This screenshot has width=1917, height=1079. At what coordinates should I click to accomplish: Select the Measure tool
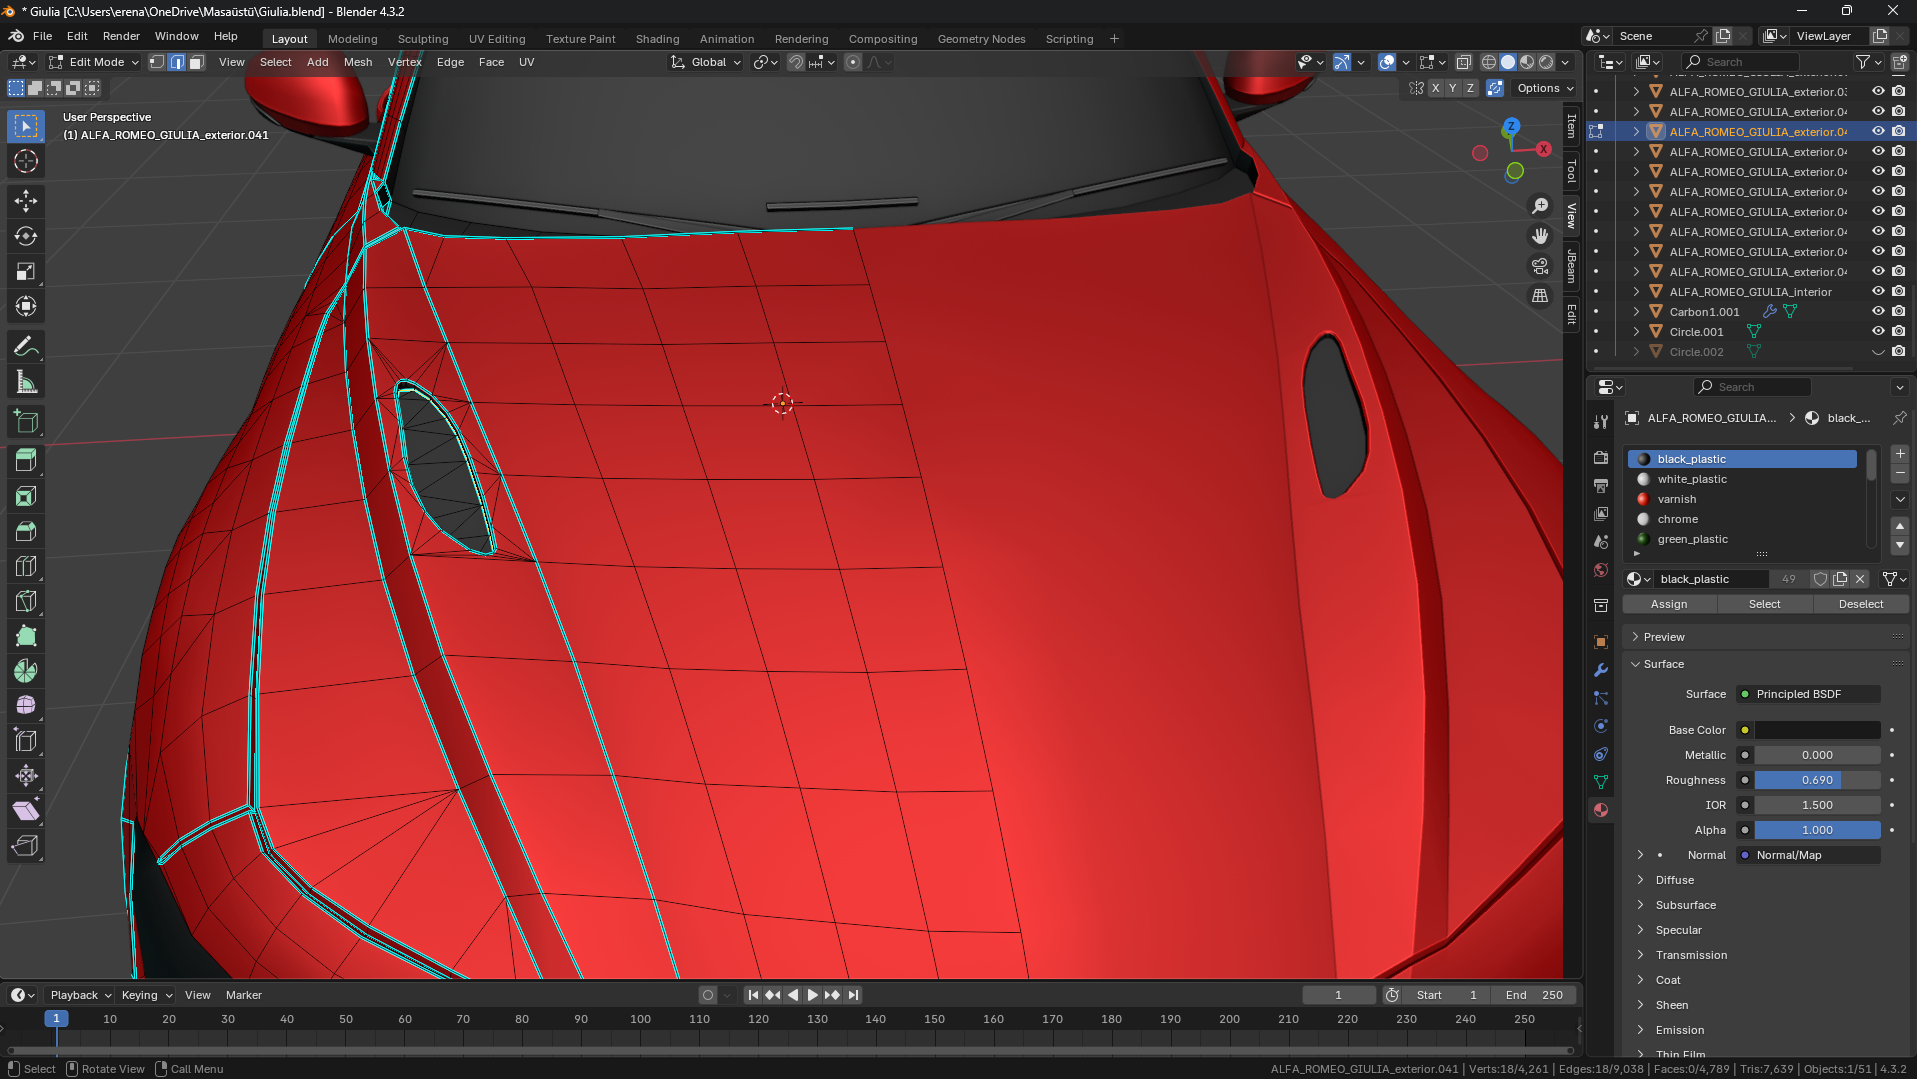(x=26, y=382)
